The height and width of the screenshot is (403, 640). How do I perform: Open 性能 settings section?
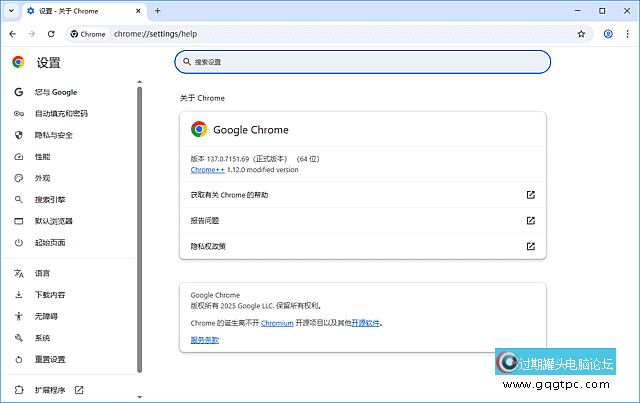(42, 157)
